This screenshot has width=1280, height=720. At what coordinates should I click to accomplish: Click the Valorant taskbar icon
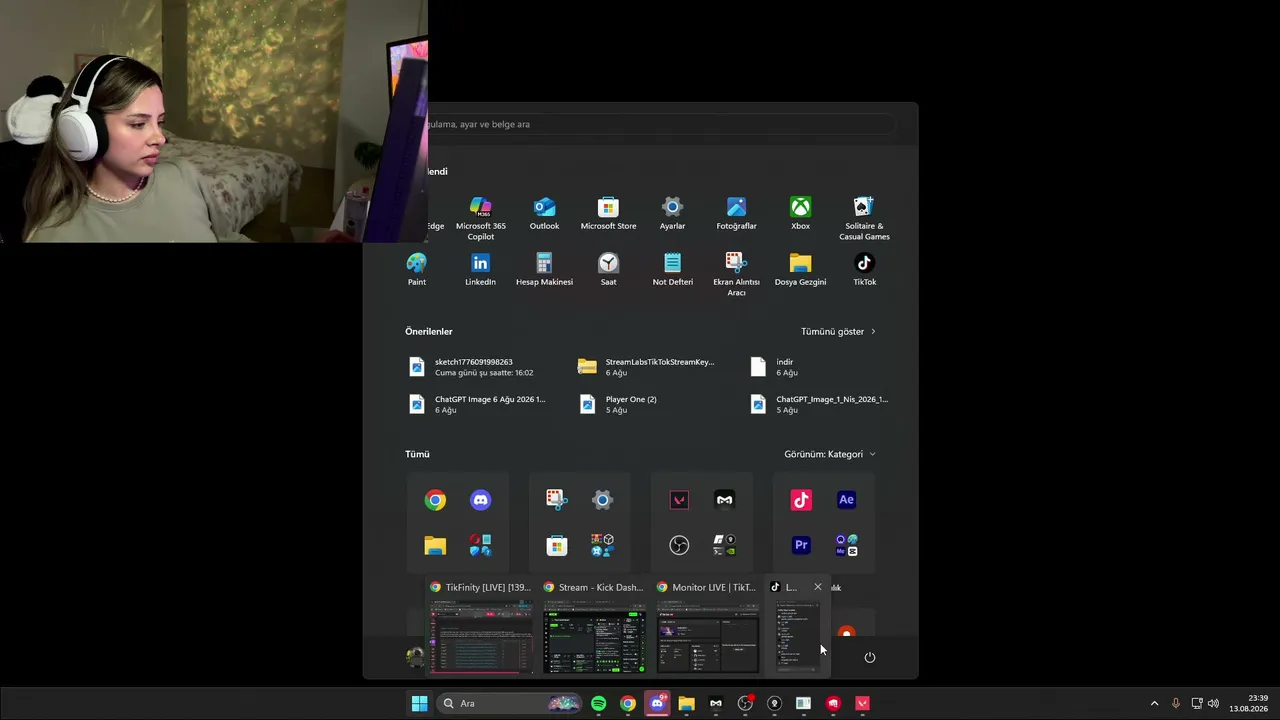[x=862, y=704]
